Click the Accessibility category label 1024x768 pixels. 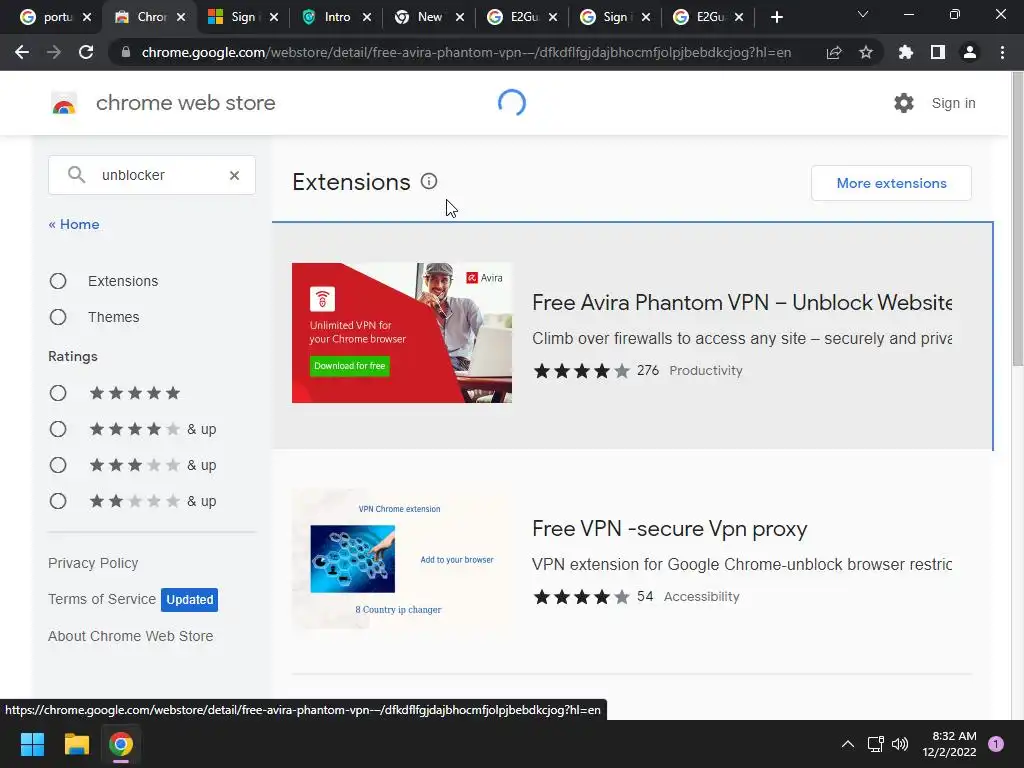[701, 596]
